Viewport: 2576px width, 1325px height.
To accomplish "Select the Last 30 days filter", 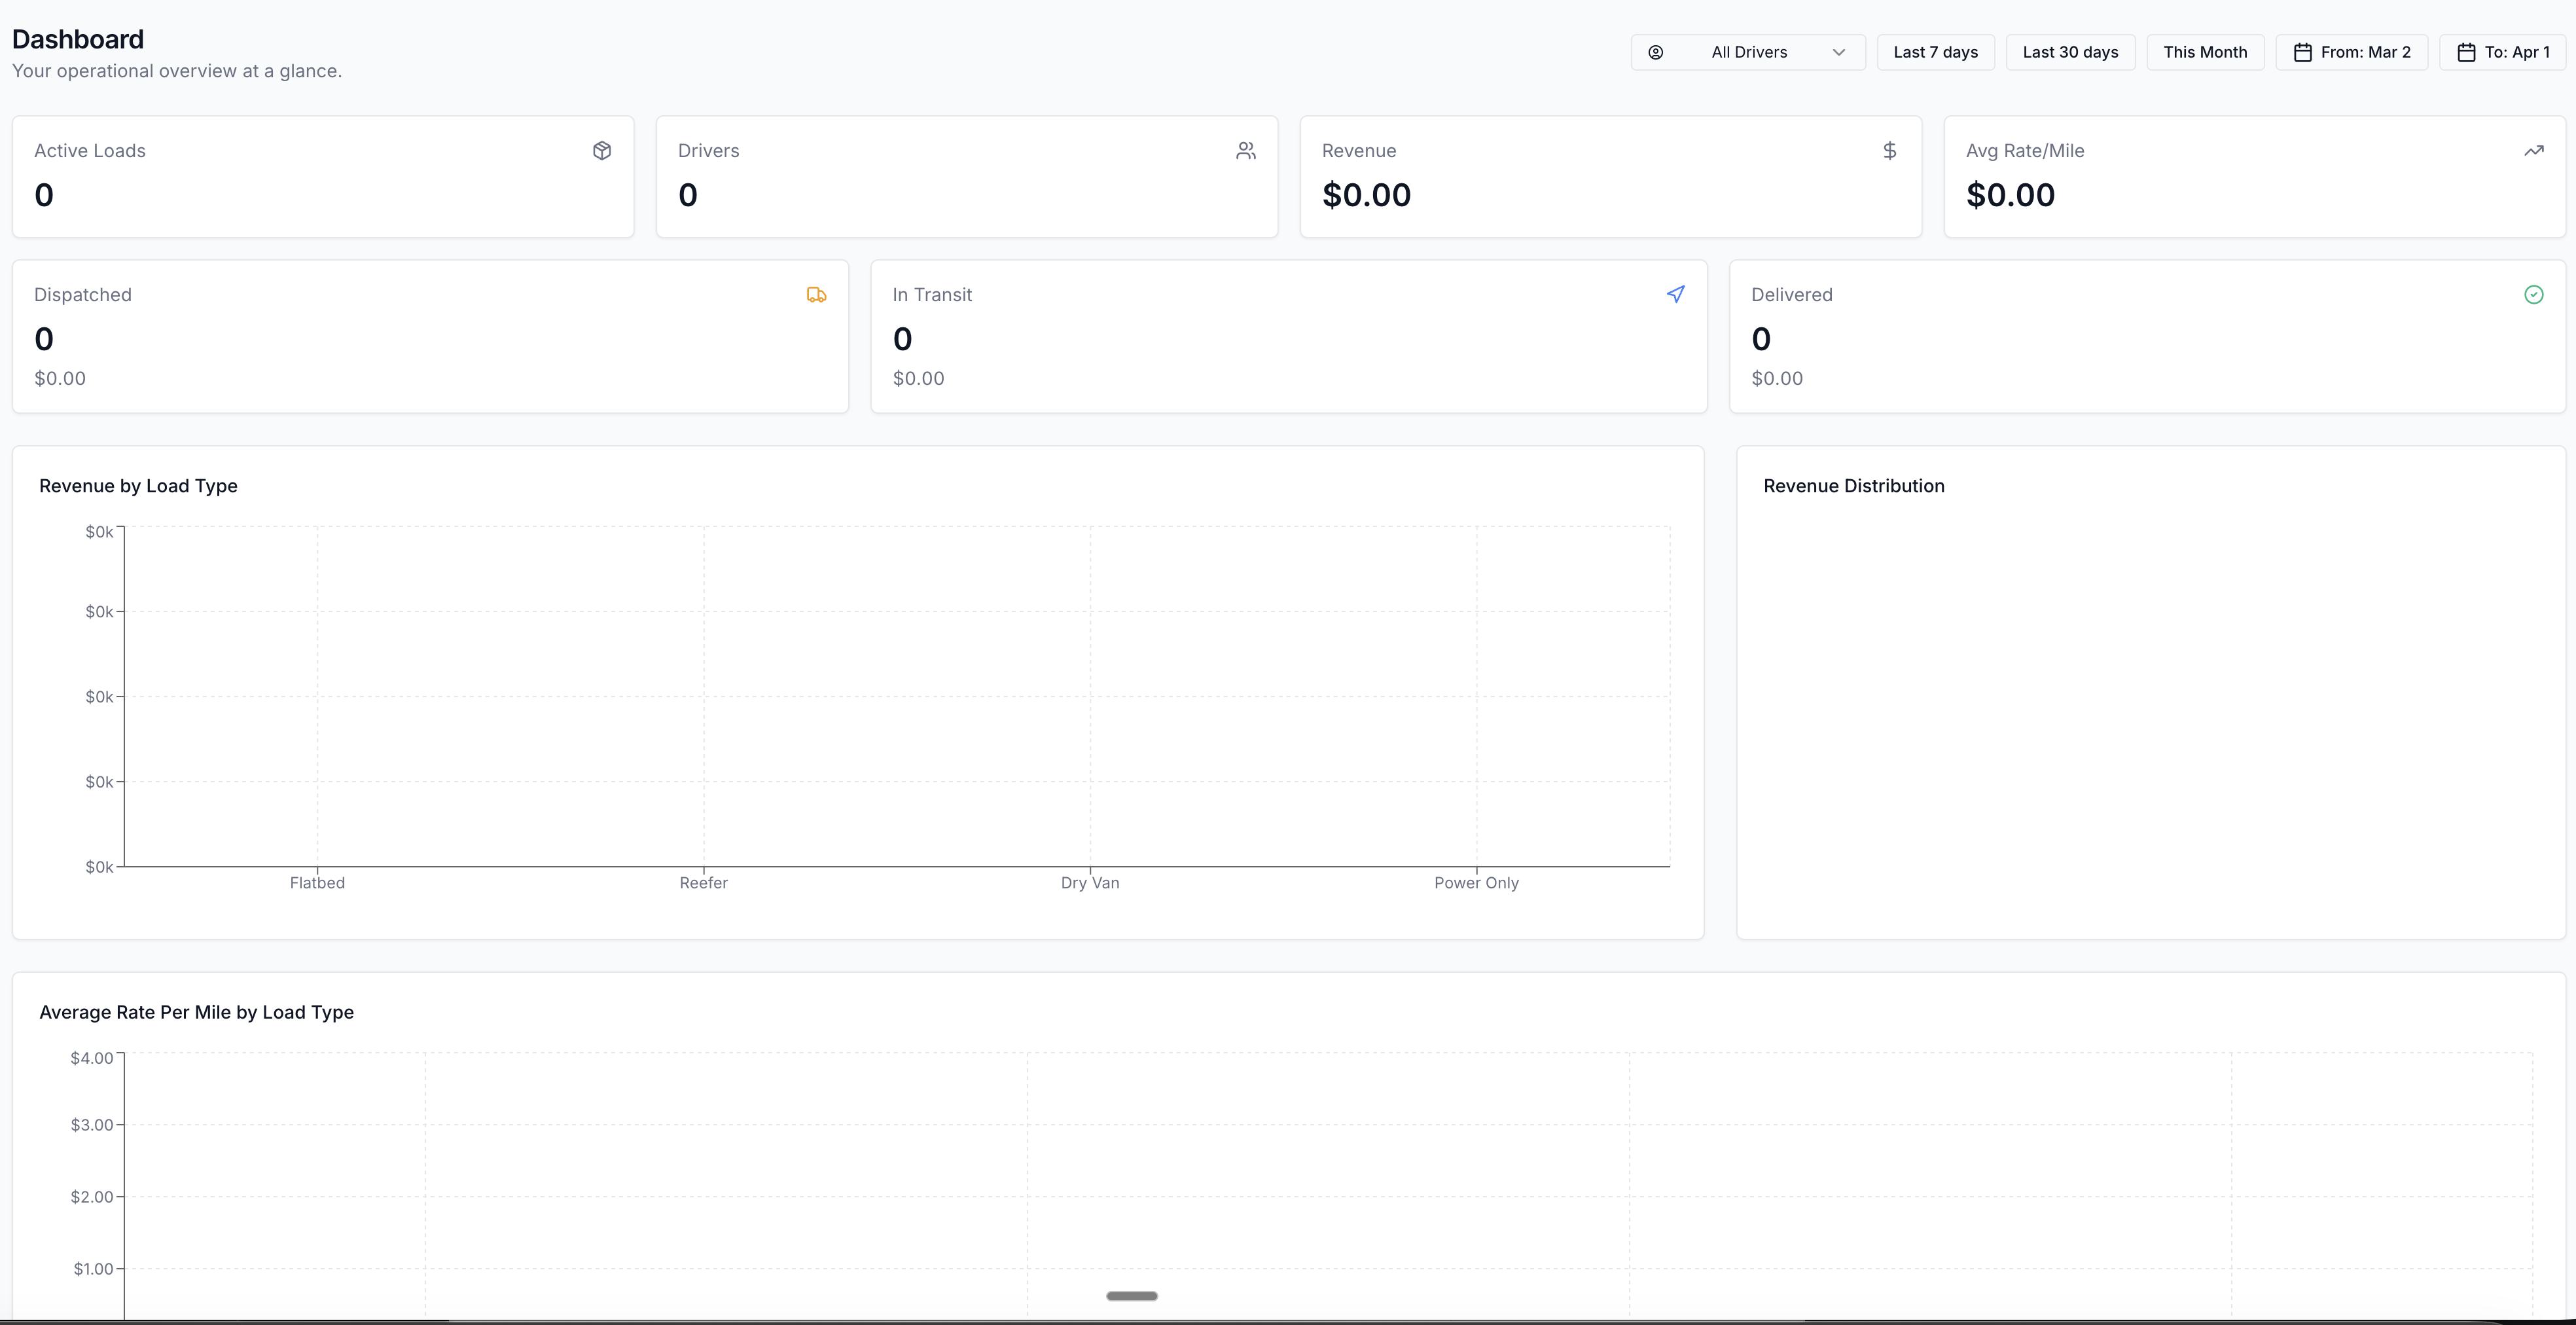I will tap(2070, 52).
